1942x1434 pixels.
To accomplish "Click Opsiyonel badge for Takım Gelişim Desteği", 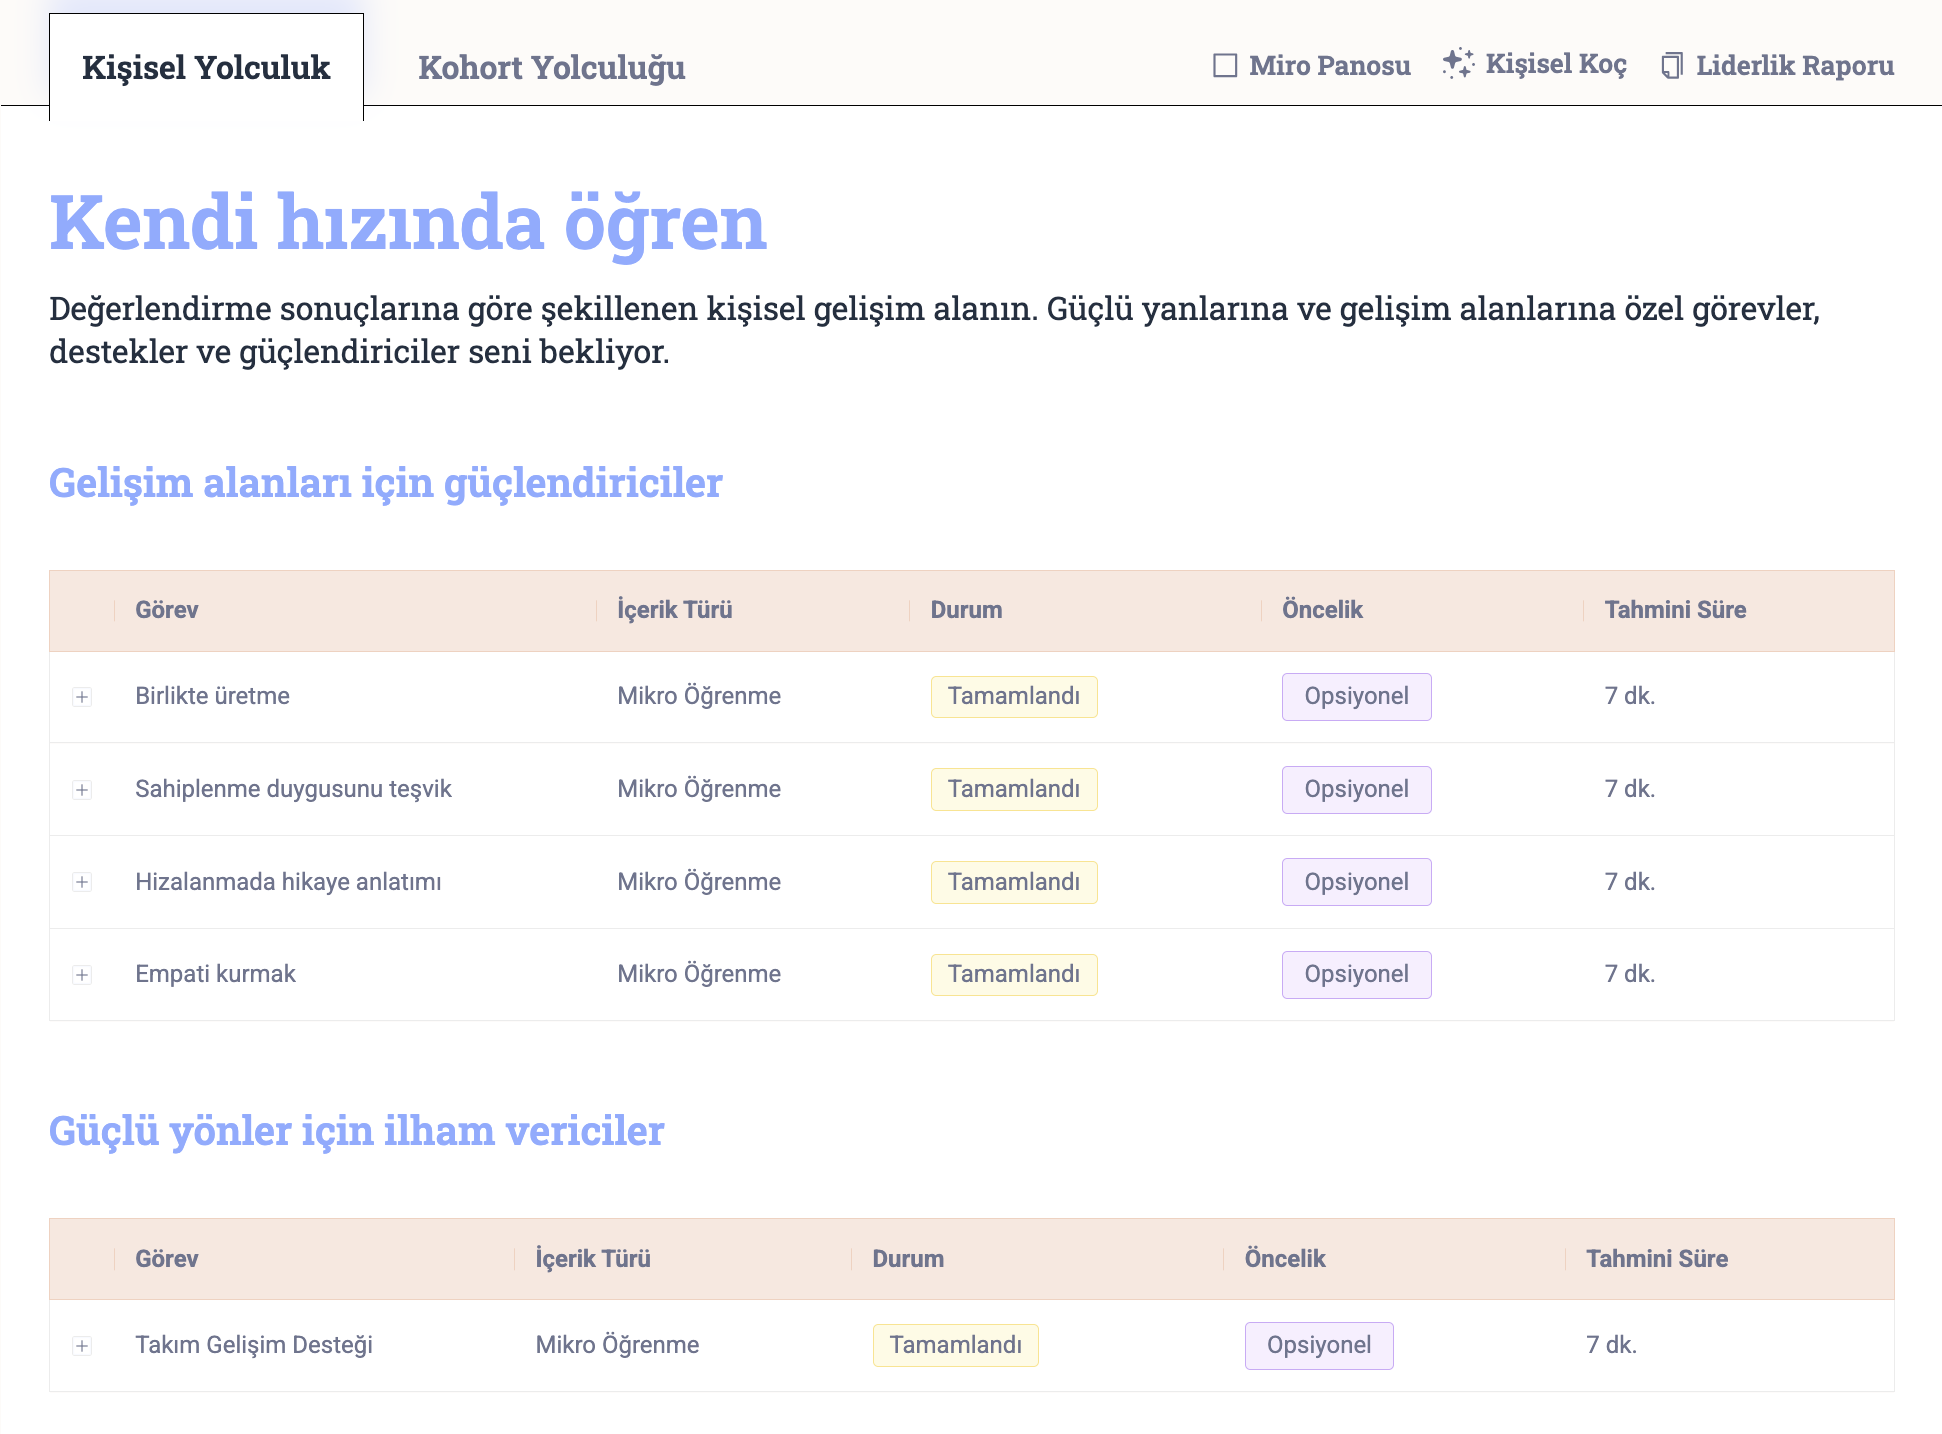I will click(1318, 1346).
